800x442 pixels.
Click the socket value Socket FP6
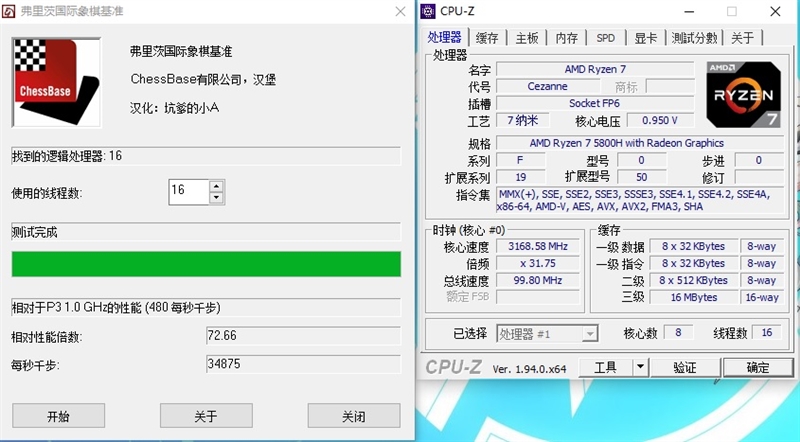(595, 103)
